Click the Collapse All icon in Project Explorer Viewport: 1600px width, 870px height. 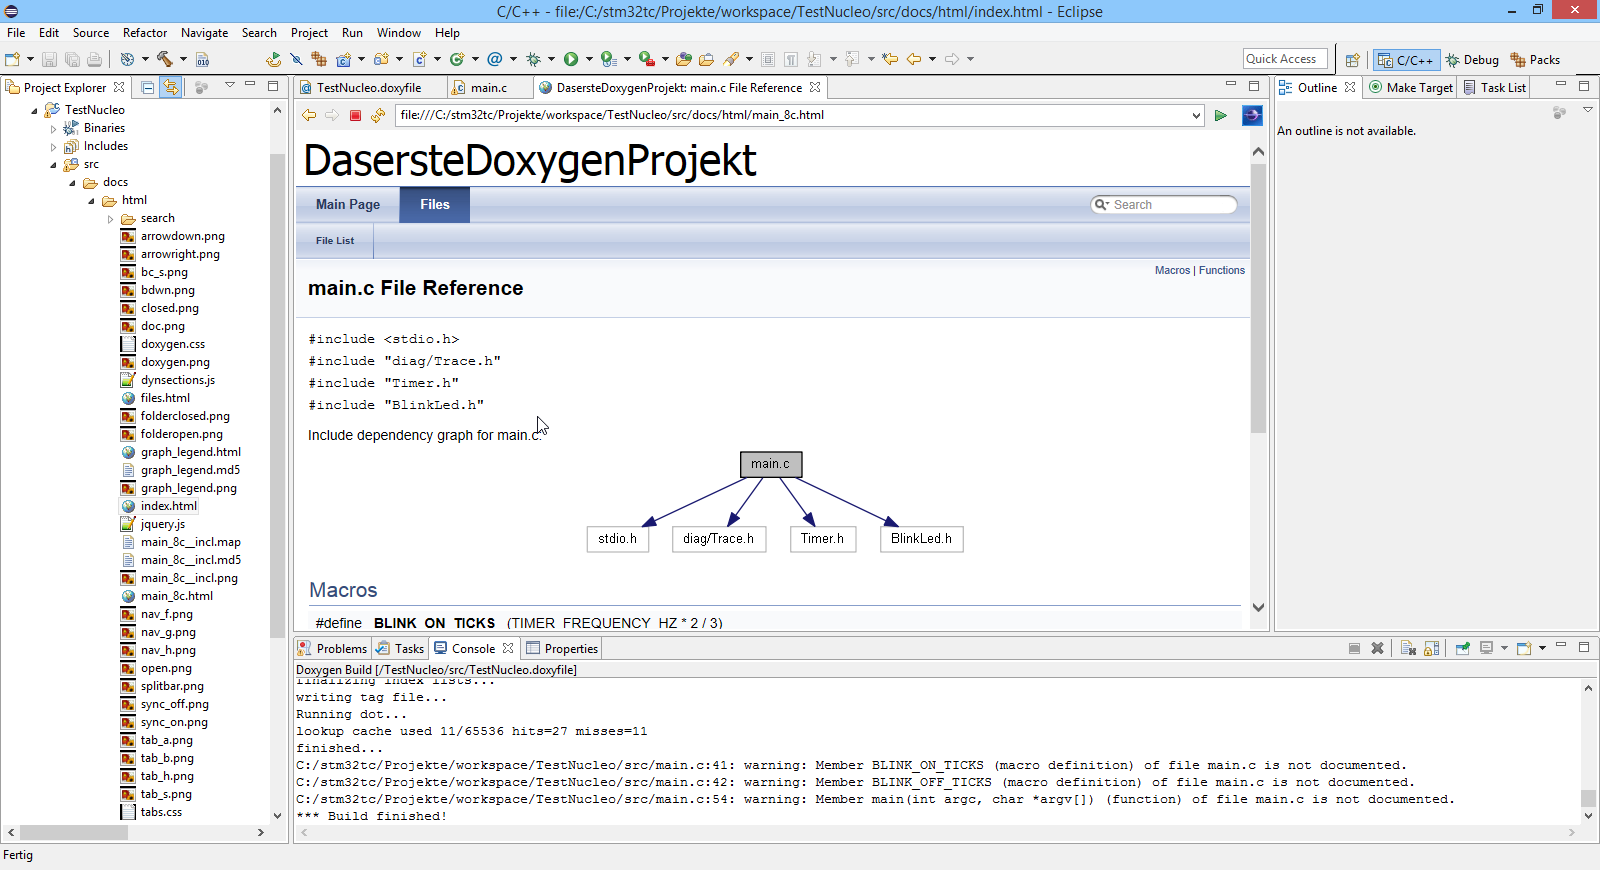point(148,87)
